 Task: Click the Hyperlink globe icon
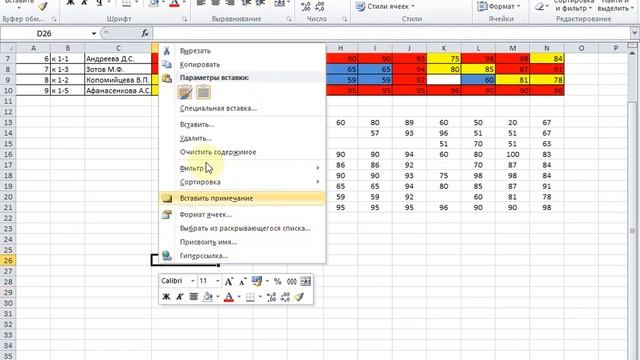click(167, 256)
